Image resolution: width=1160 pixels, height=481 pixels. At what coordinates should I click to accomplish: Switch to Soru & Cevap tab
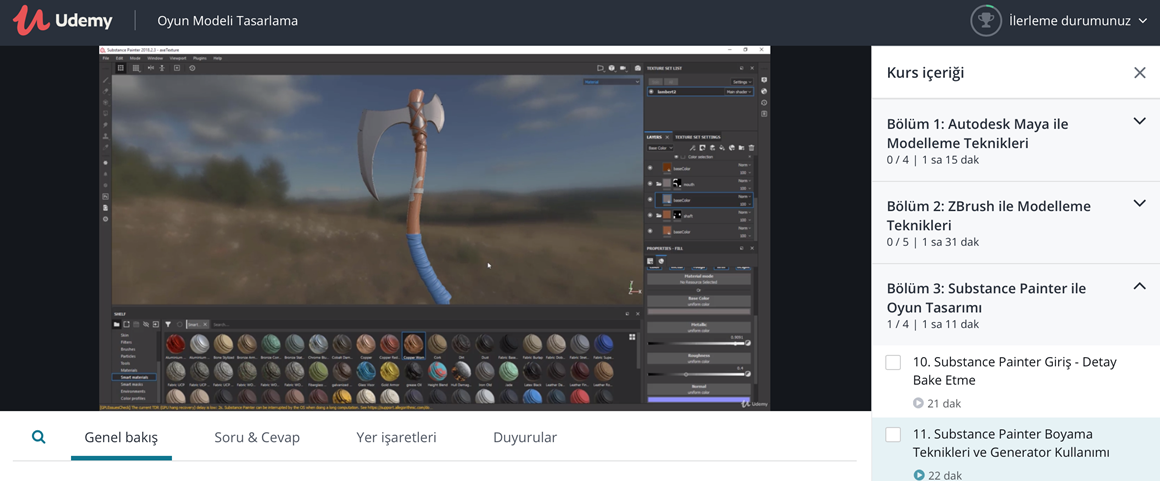coord(257,437)
